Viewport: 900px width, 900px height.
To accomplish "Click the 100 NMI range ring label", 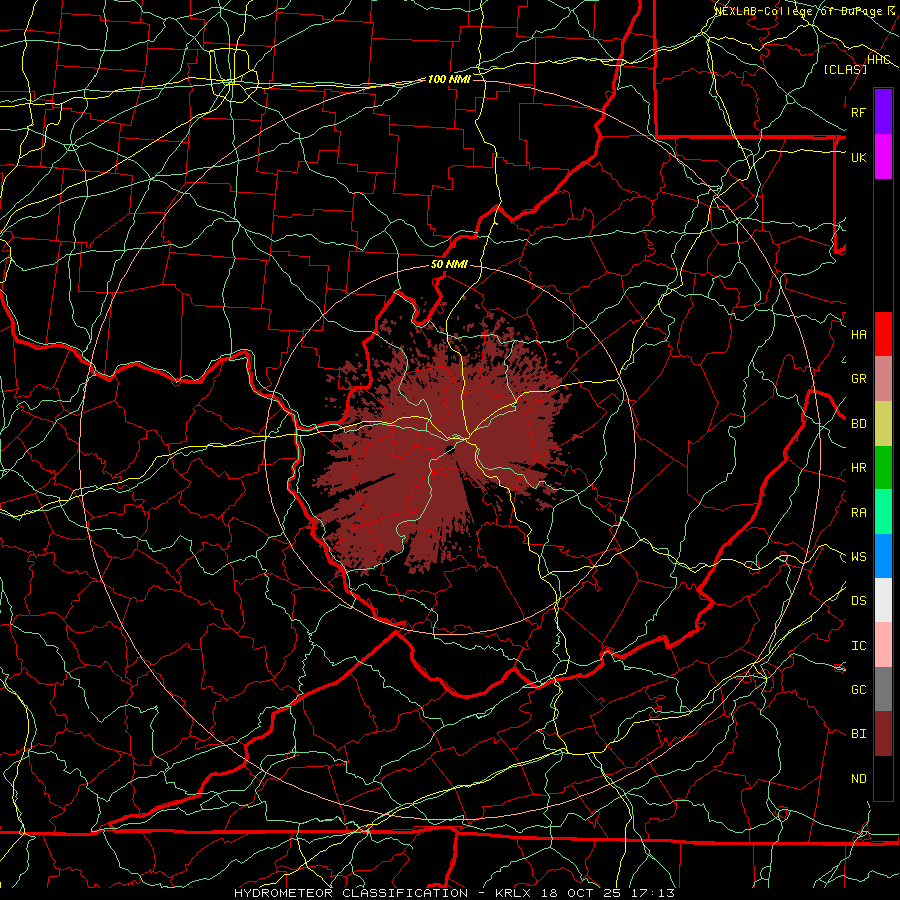I will point(449,79).
